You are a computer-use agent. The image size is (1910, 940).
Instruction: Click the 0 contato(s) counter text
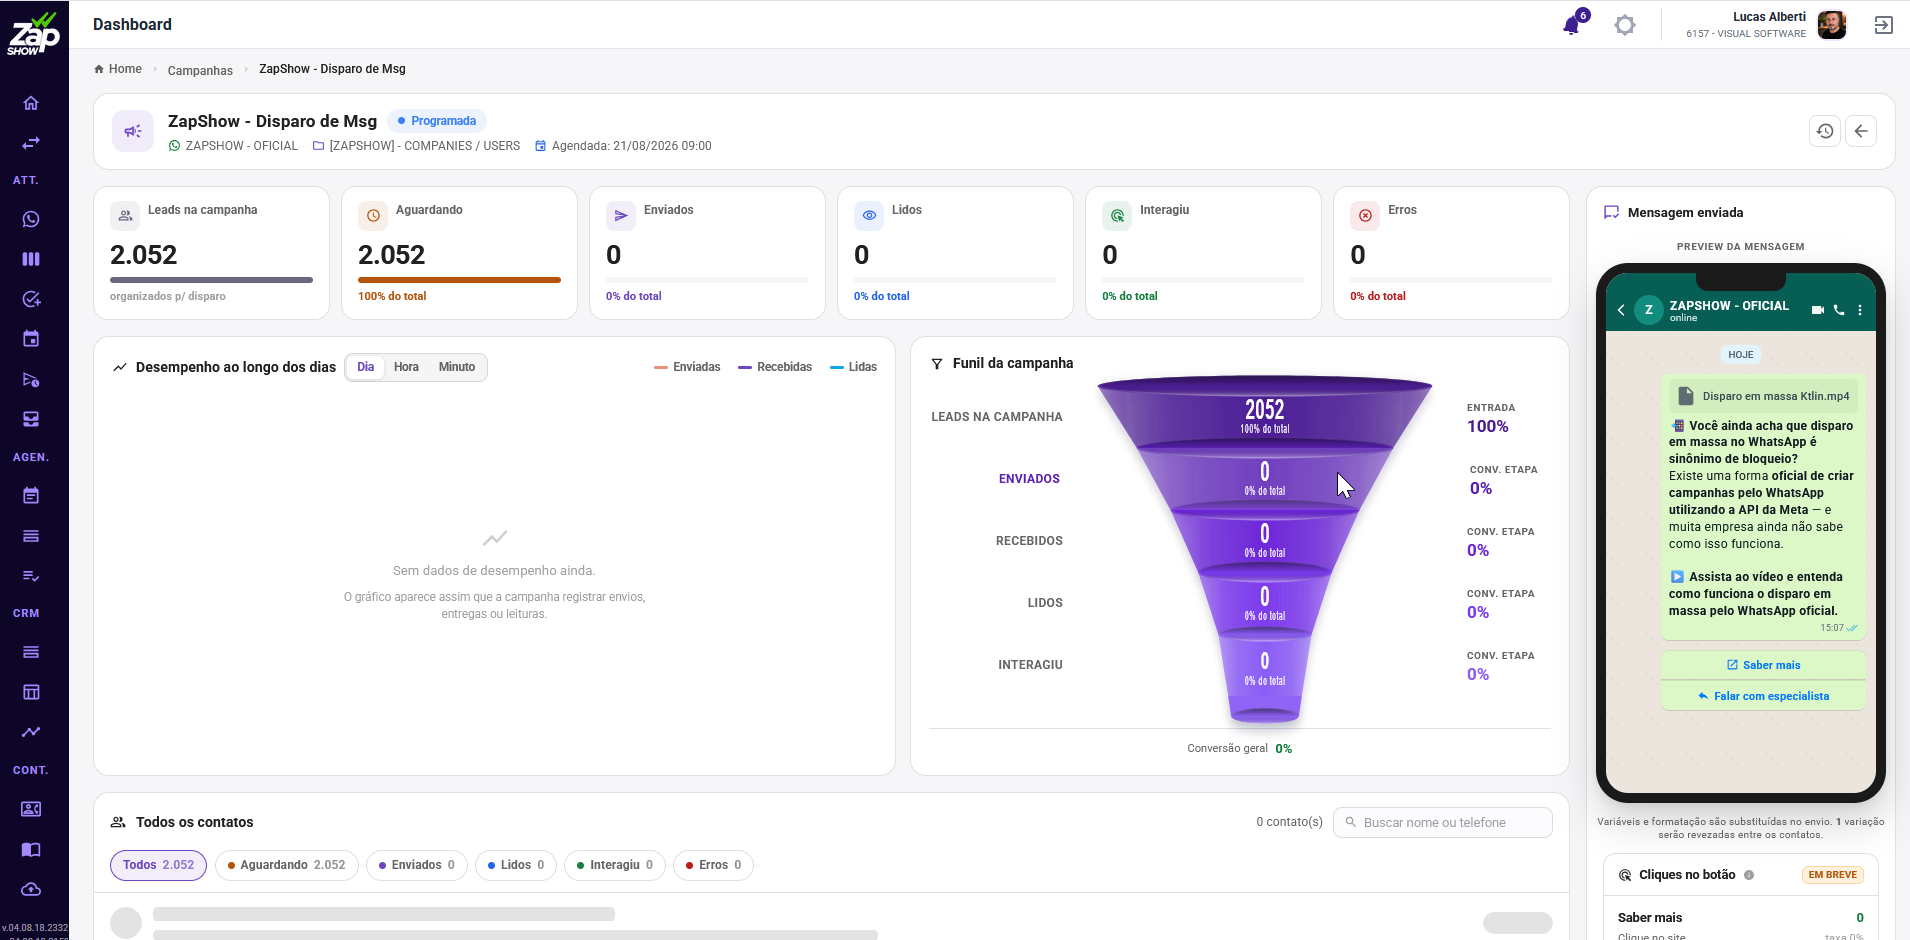pos(1289,822)
